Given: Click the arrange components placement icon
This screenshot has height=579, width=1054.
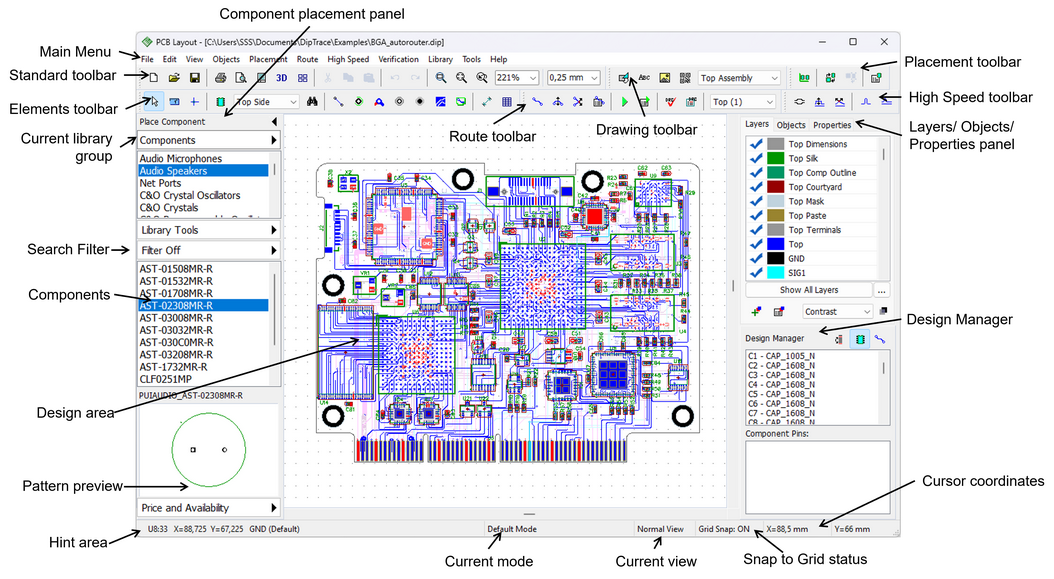Looking at the screenshot, I should pyautogui.click(x=804, y=78).
